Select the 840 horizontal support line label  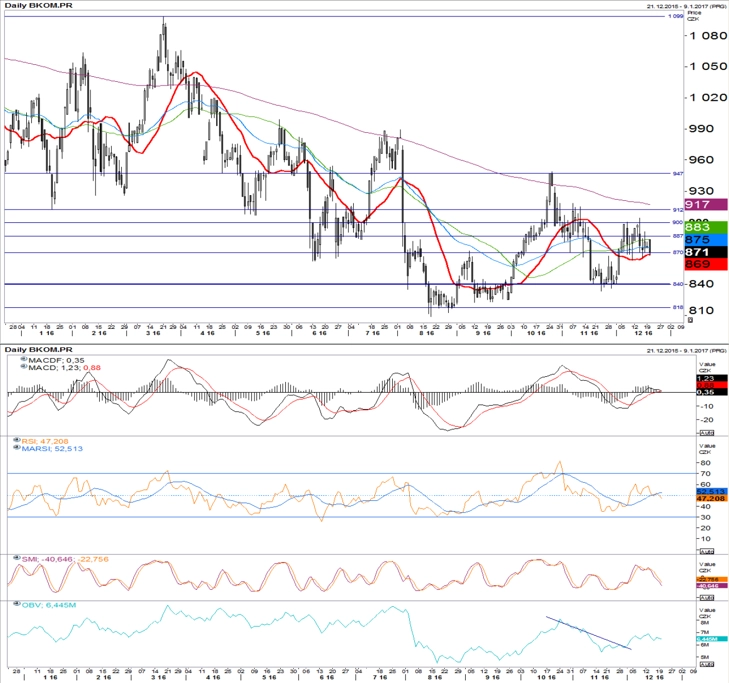(x=678, y=284)
